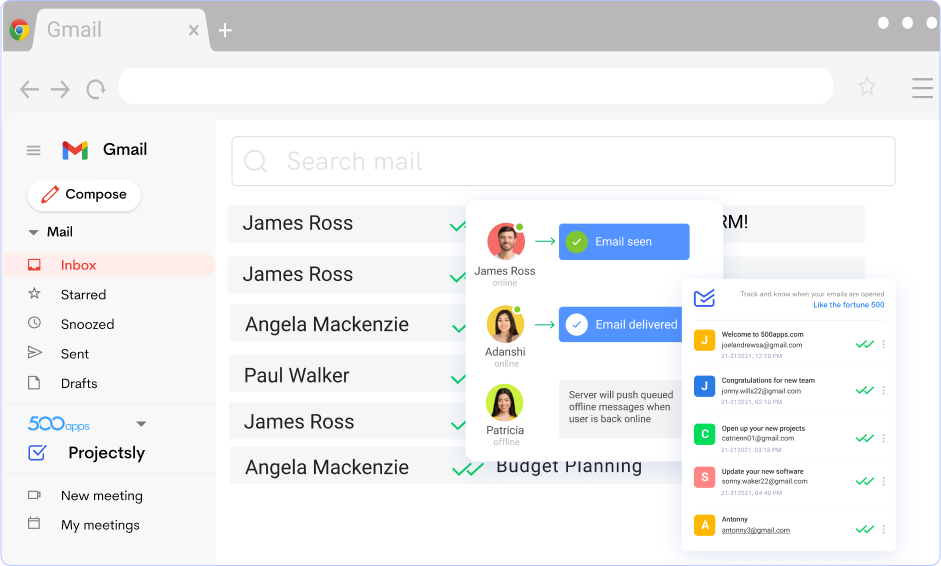The height and width of the screenshot is (566, 941).
Task: Go forward with the browser forward arrow
Action: (x=60, y=89)
